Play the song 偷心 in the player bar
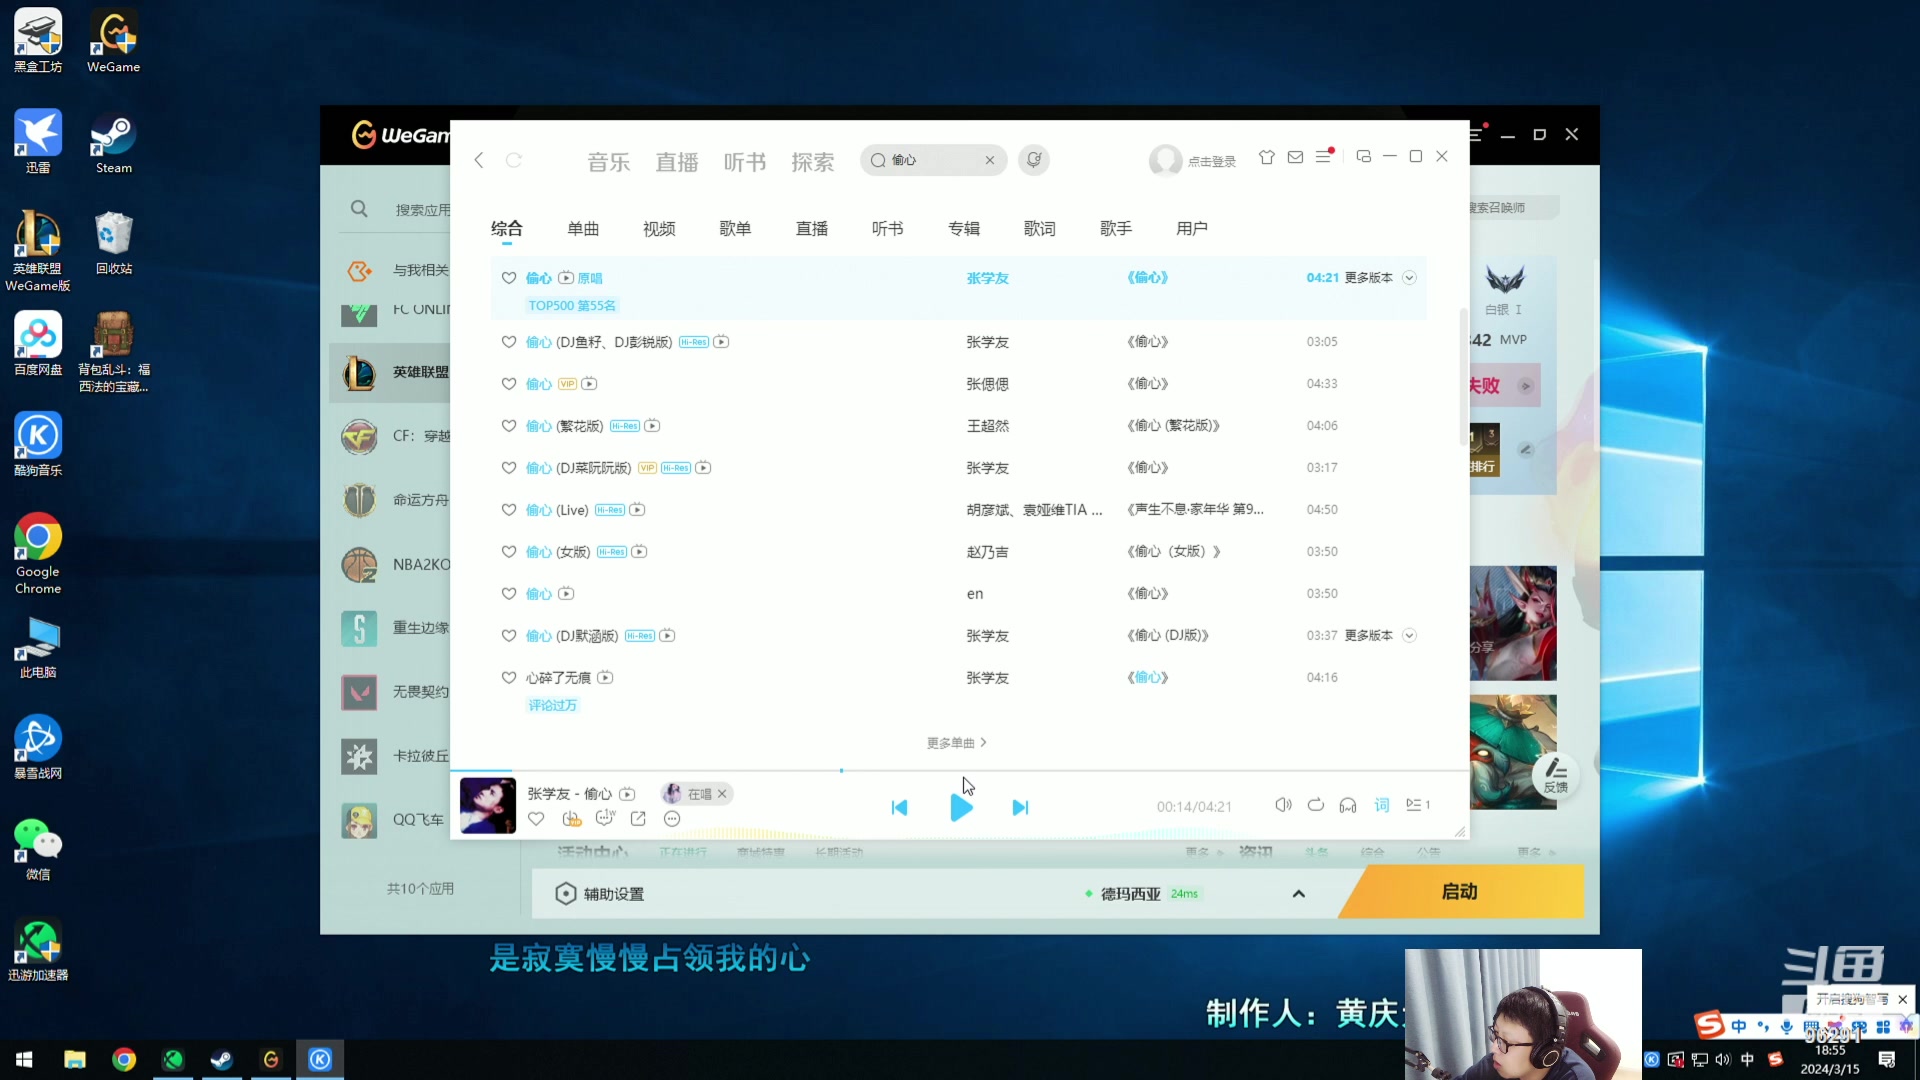1920x1080 pixels. click(x=961, y=807)
